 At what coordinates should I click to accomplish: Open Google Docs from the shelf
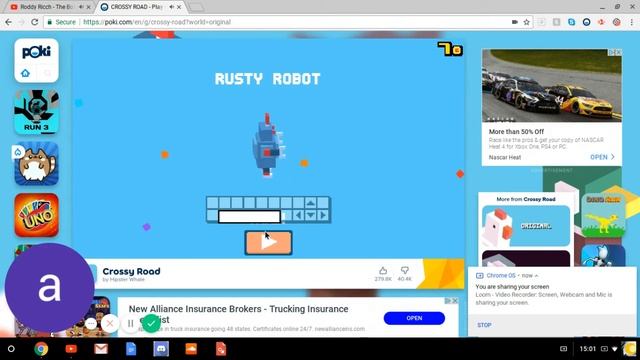[131, 349]
